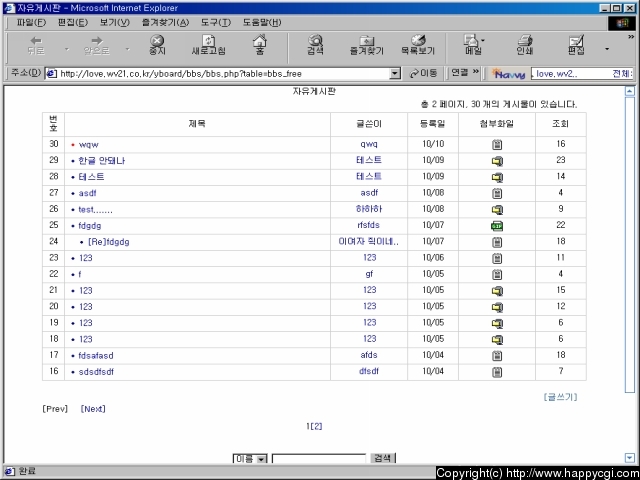Viewport: 640px width, 480px height.
Task: Open the Edit button dropdown arrow
Action: (x=607, y=49)
